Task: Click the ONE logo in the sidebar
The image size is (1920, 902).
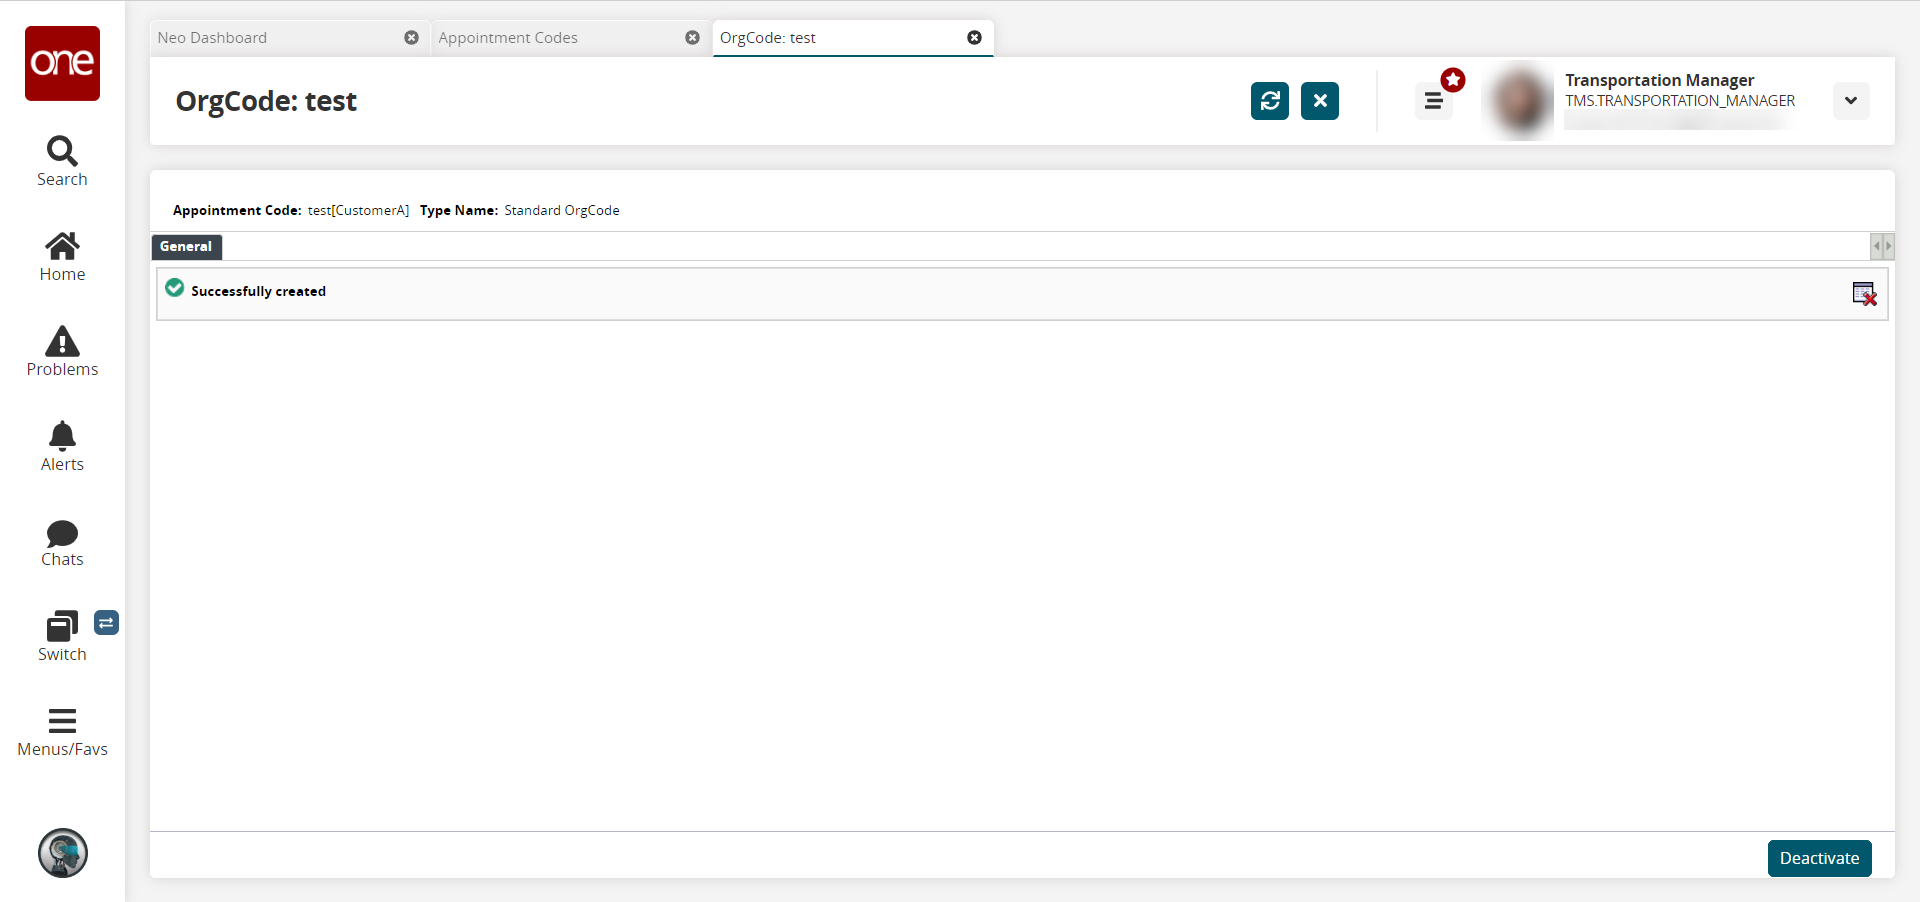Action: pyautogui.click(x=62, y=63)
